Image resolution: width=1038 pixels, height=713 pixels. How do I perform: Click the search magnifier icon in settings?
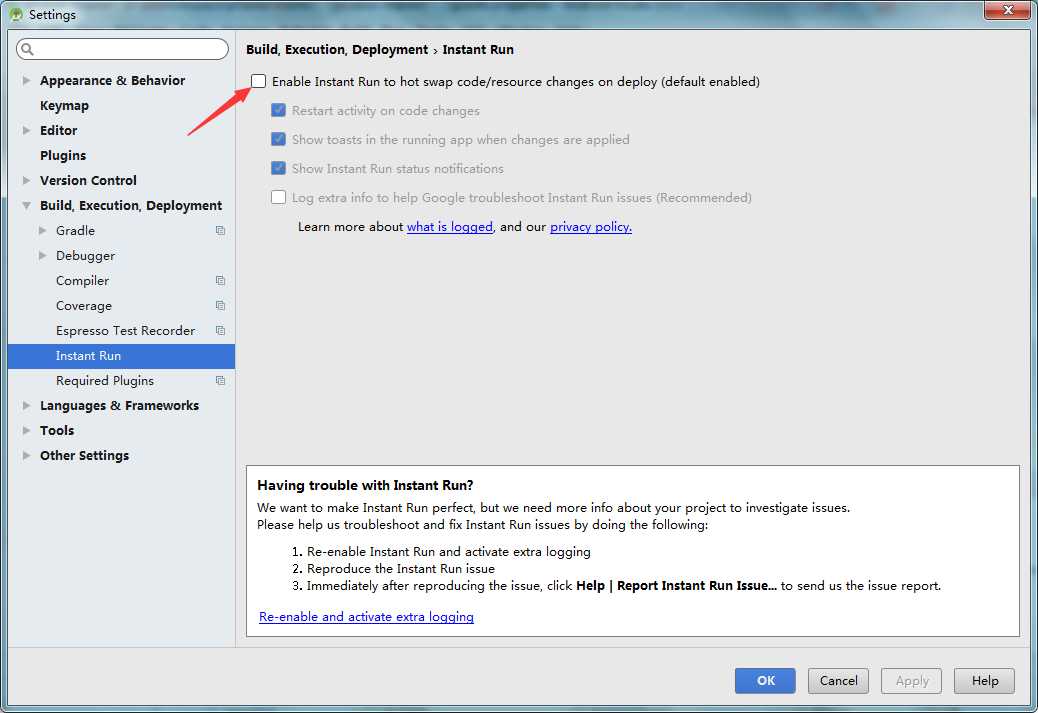tap(27, 49)
